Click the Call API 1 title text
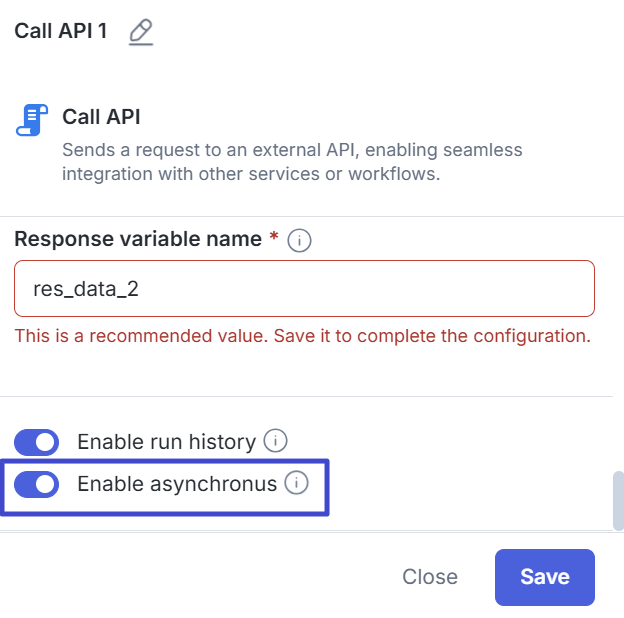Viewport: 624px width, 618px height. 61,31
